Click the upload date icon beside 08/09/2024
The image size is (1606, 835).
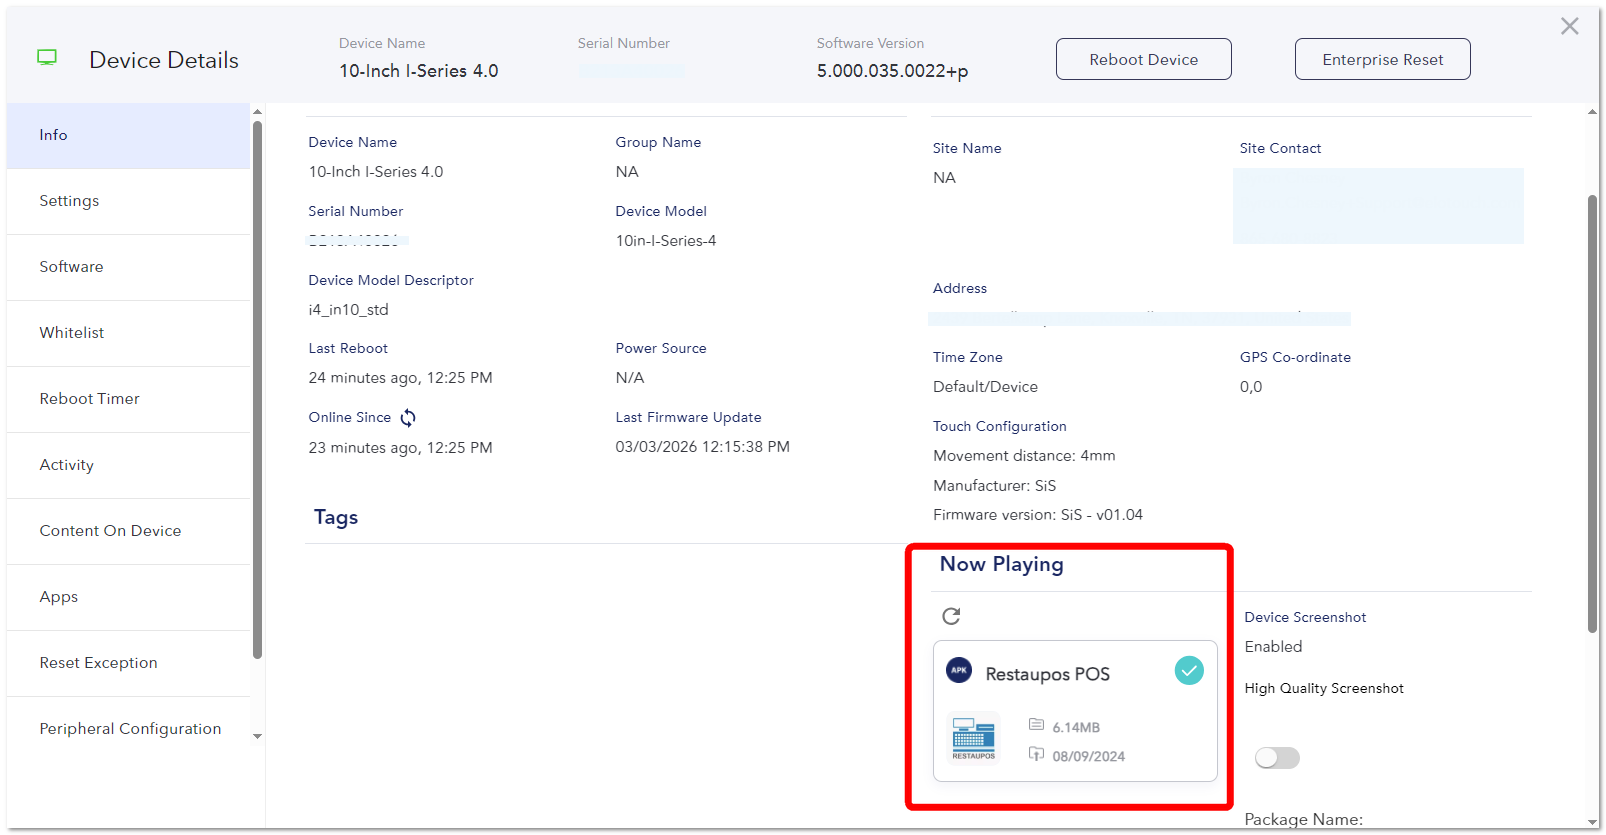point(1037,754)
